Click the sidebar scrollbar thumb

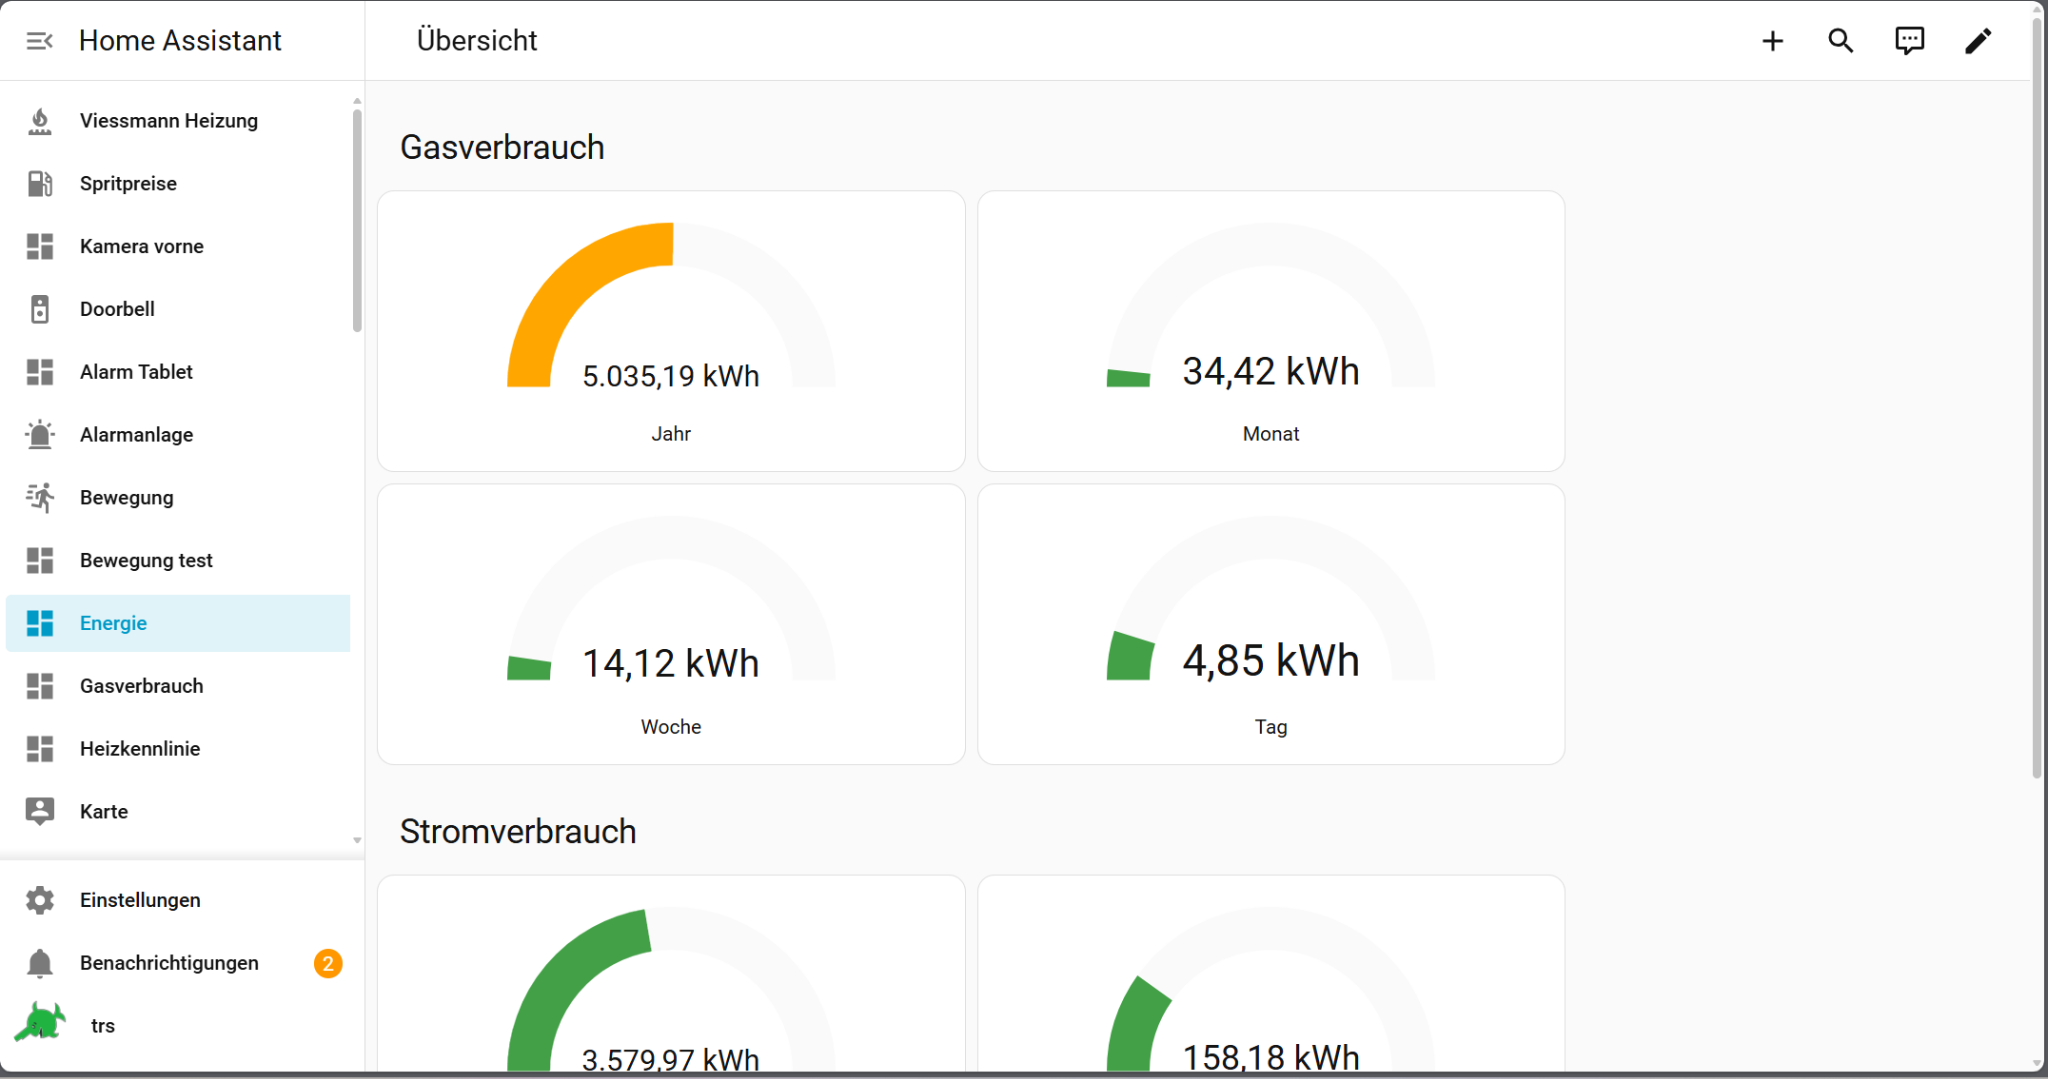[x=357, y=220]
